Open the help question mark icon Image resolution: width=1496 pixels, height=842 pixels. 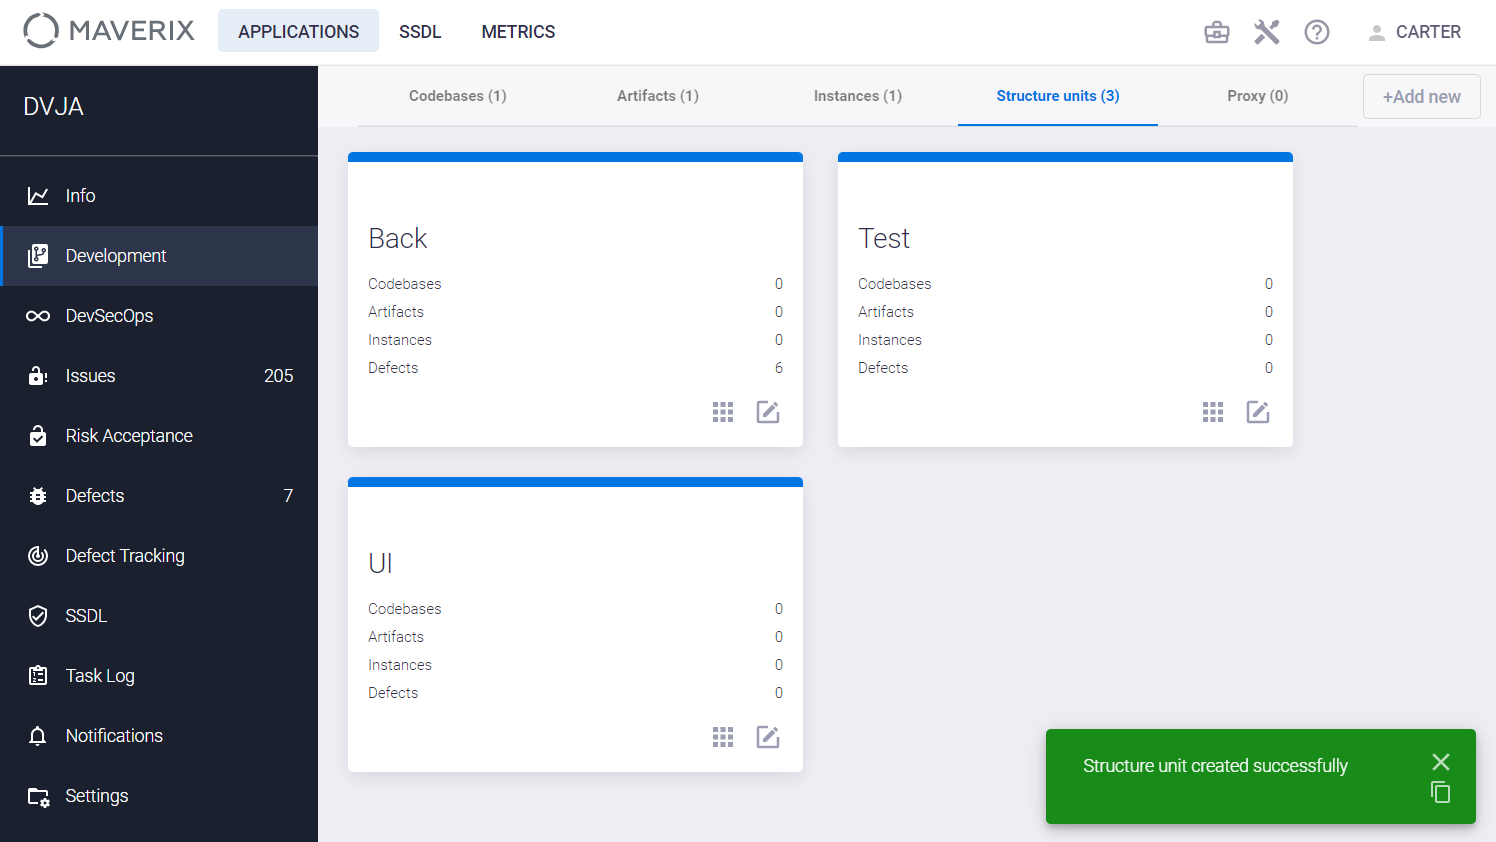(1316, 32)
